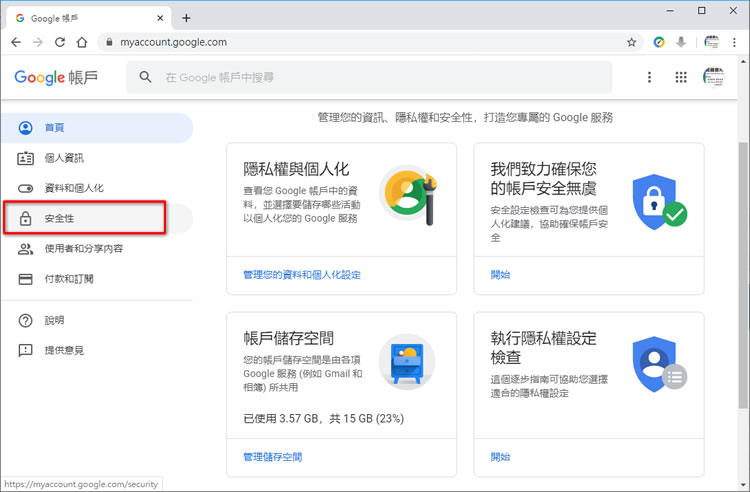Image resolution: width=750 pixels, height=492 pixels.
Task: Click the privacy checkup shield illustration
Action: 659,364
